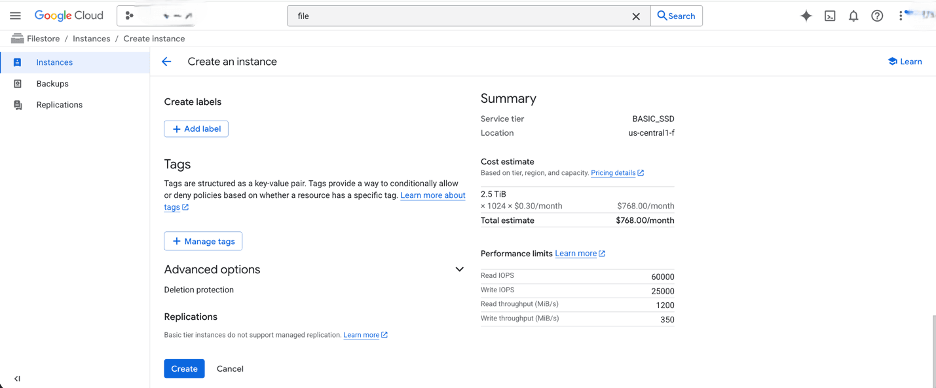
Task: Click the Backups sidebar icon
Action: [x=17, y=84]
